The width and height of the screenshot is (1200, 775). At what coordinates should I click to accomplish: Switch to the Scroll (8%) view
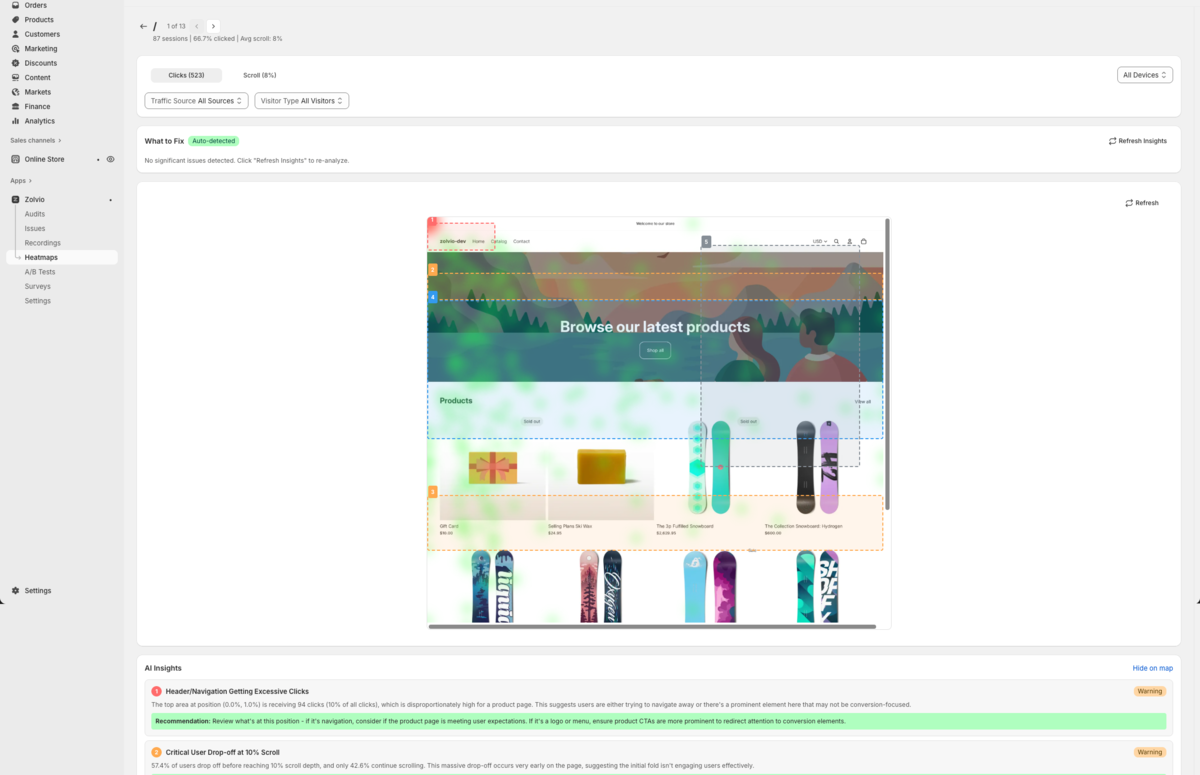(259, 74)
